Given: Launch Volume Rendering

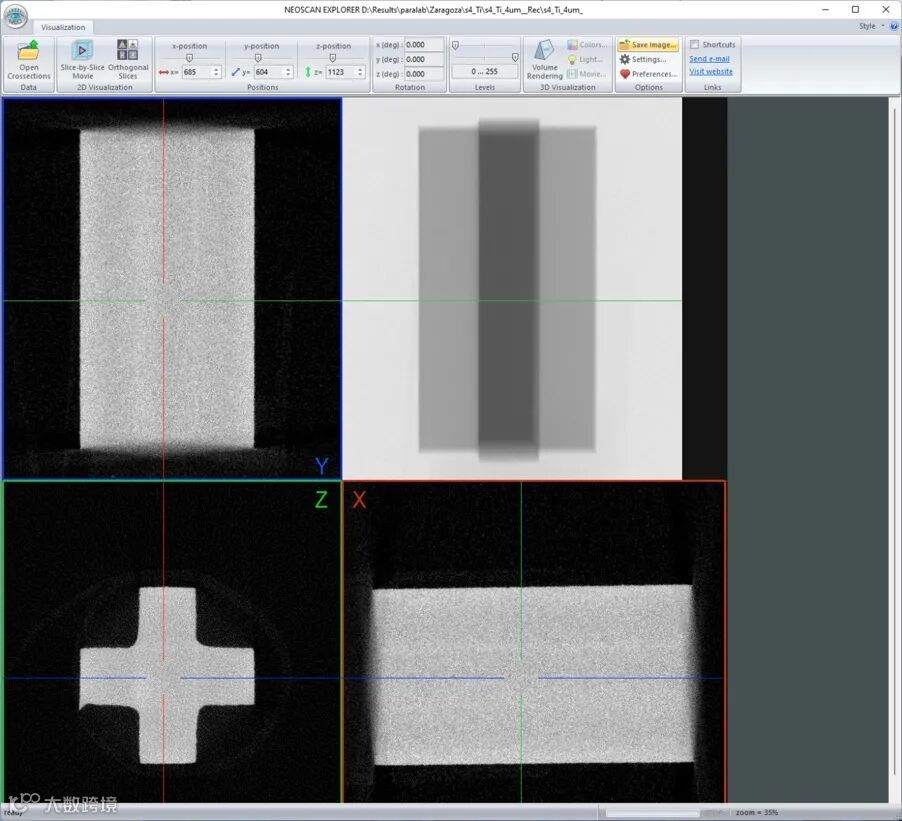Looking at the screenshot, I should tap(545, 54).
